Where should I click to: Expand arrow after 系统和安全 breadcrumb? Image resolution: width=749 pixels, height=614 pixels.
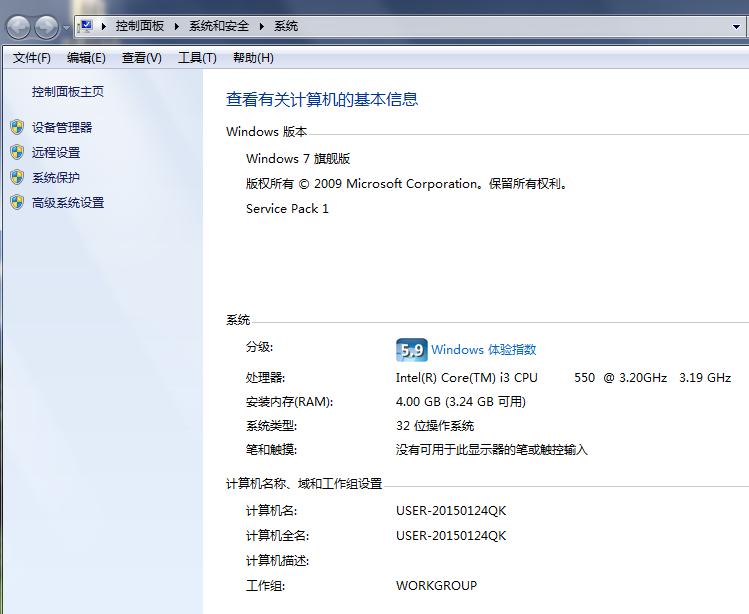(261, 26)
